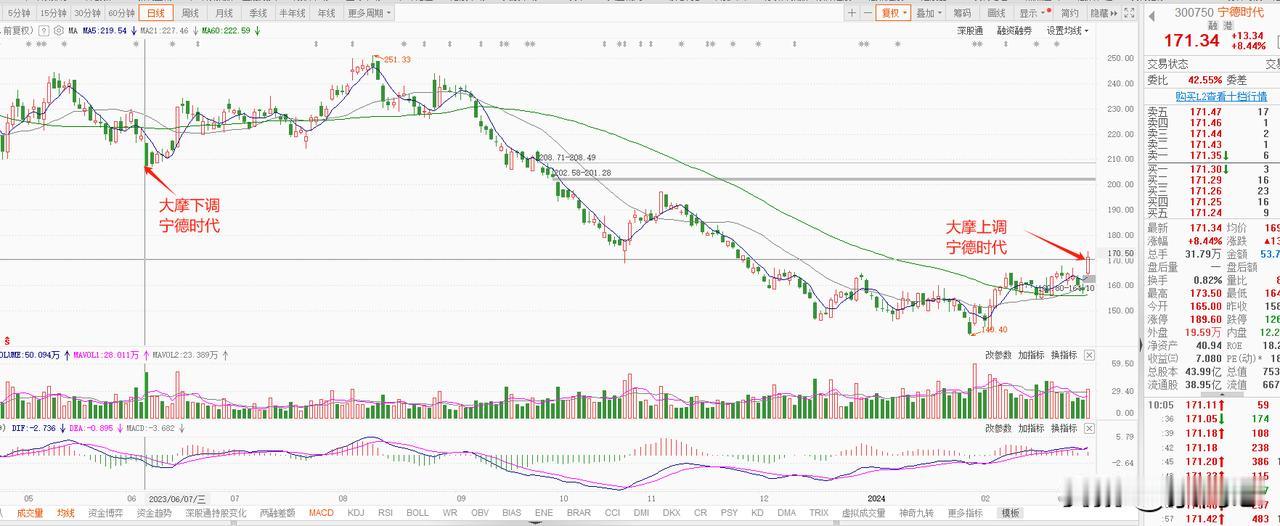Switch to 15分钟 period

click(x=53, y=13)
